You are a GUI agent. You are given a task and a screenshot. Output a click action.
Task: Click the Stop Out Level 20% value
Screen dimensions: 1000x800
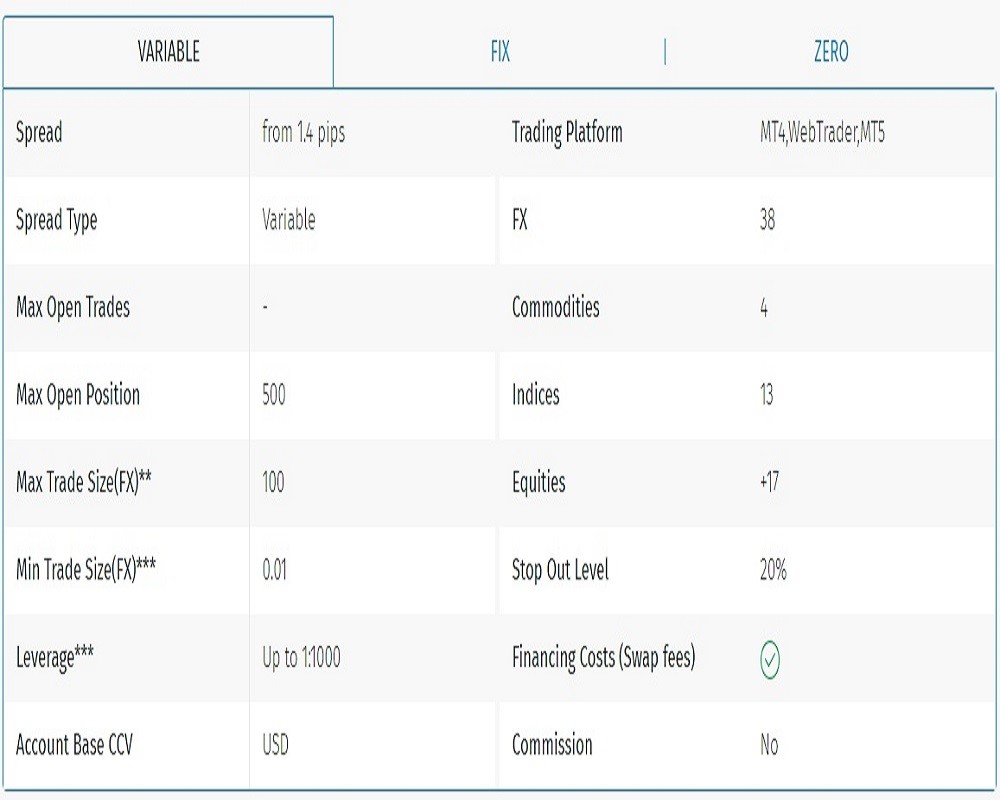pyautogui.click(x=773, y=570)
